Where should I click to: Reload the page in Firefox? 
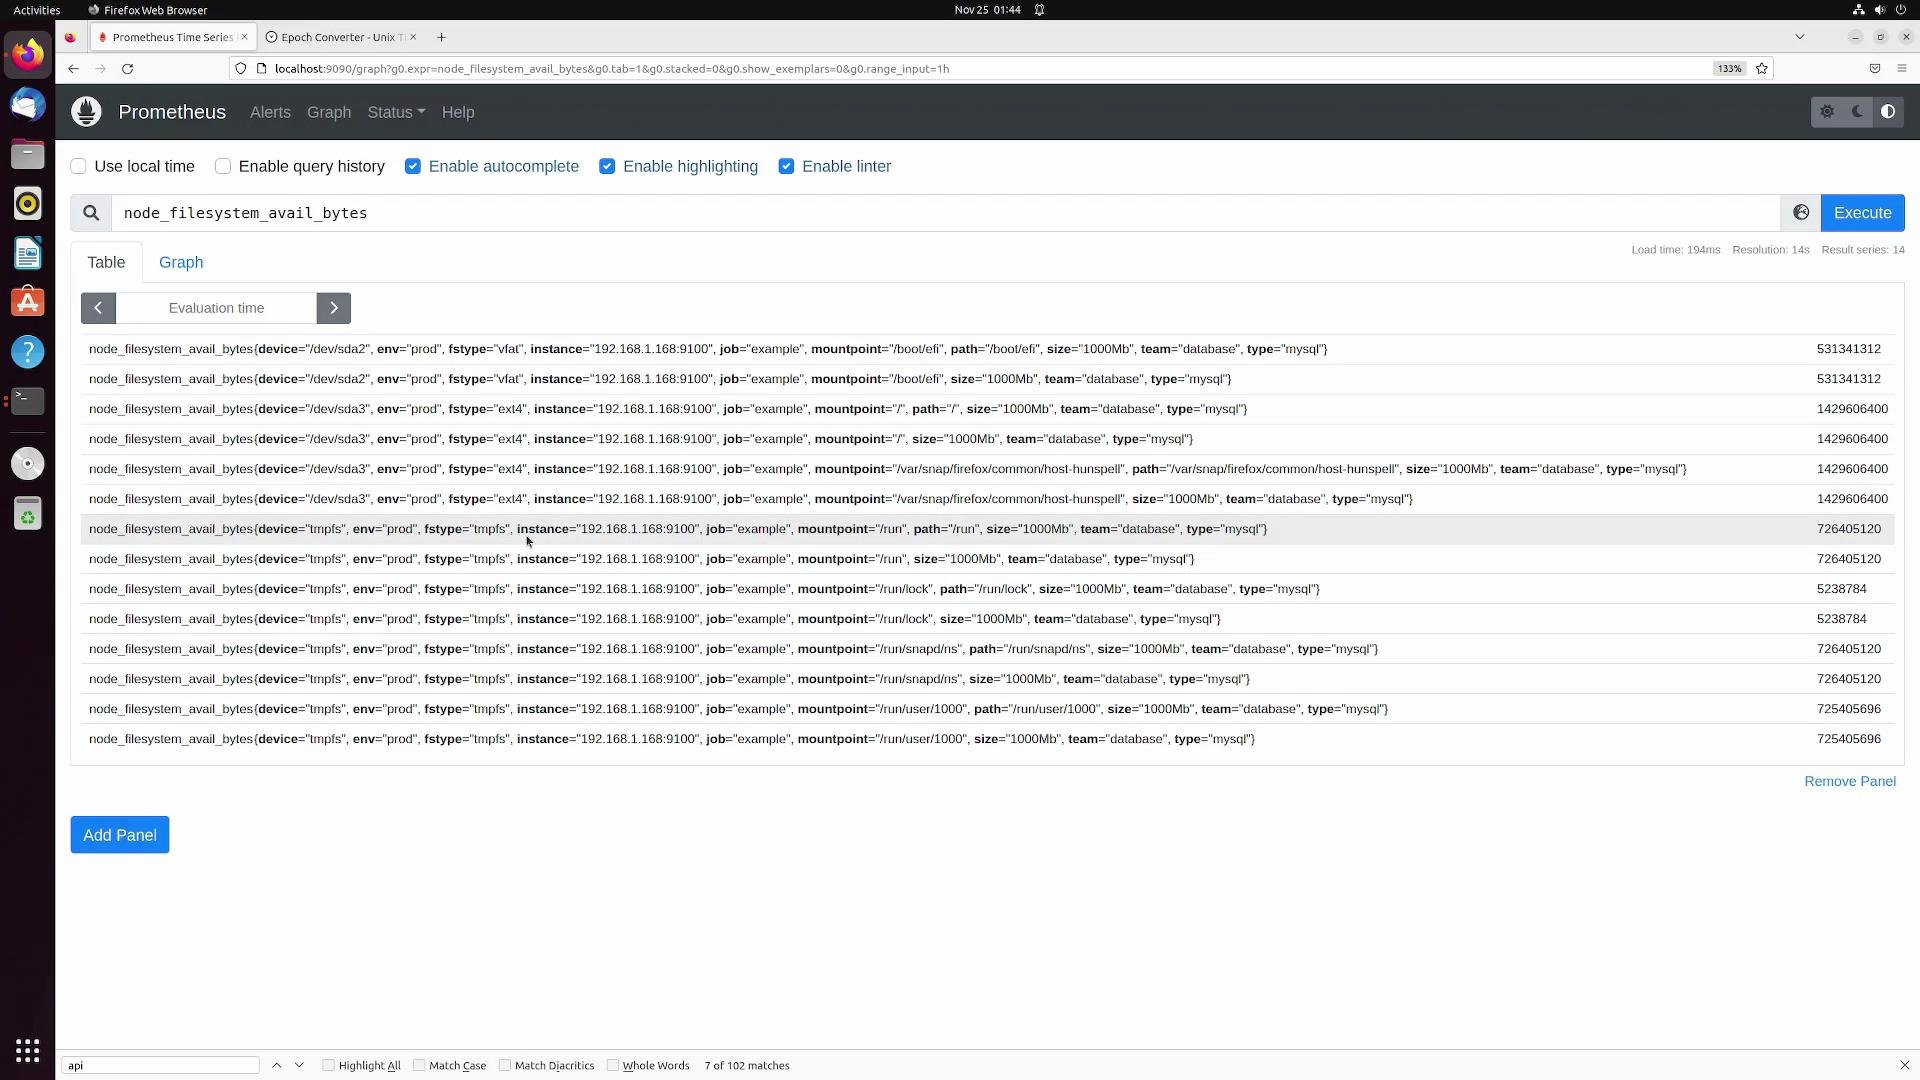click(127, 69)
